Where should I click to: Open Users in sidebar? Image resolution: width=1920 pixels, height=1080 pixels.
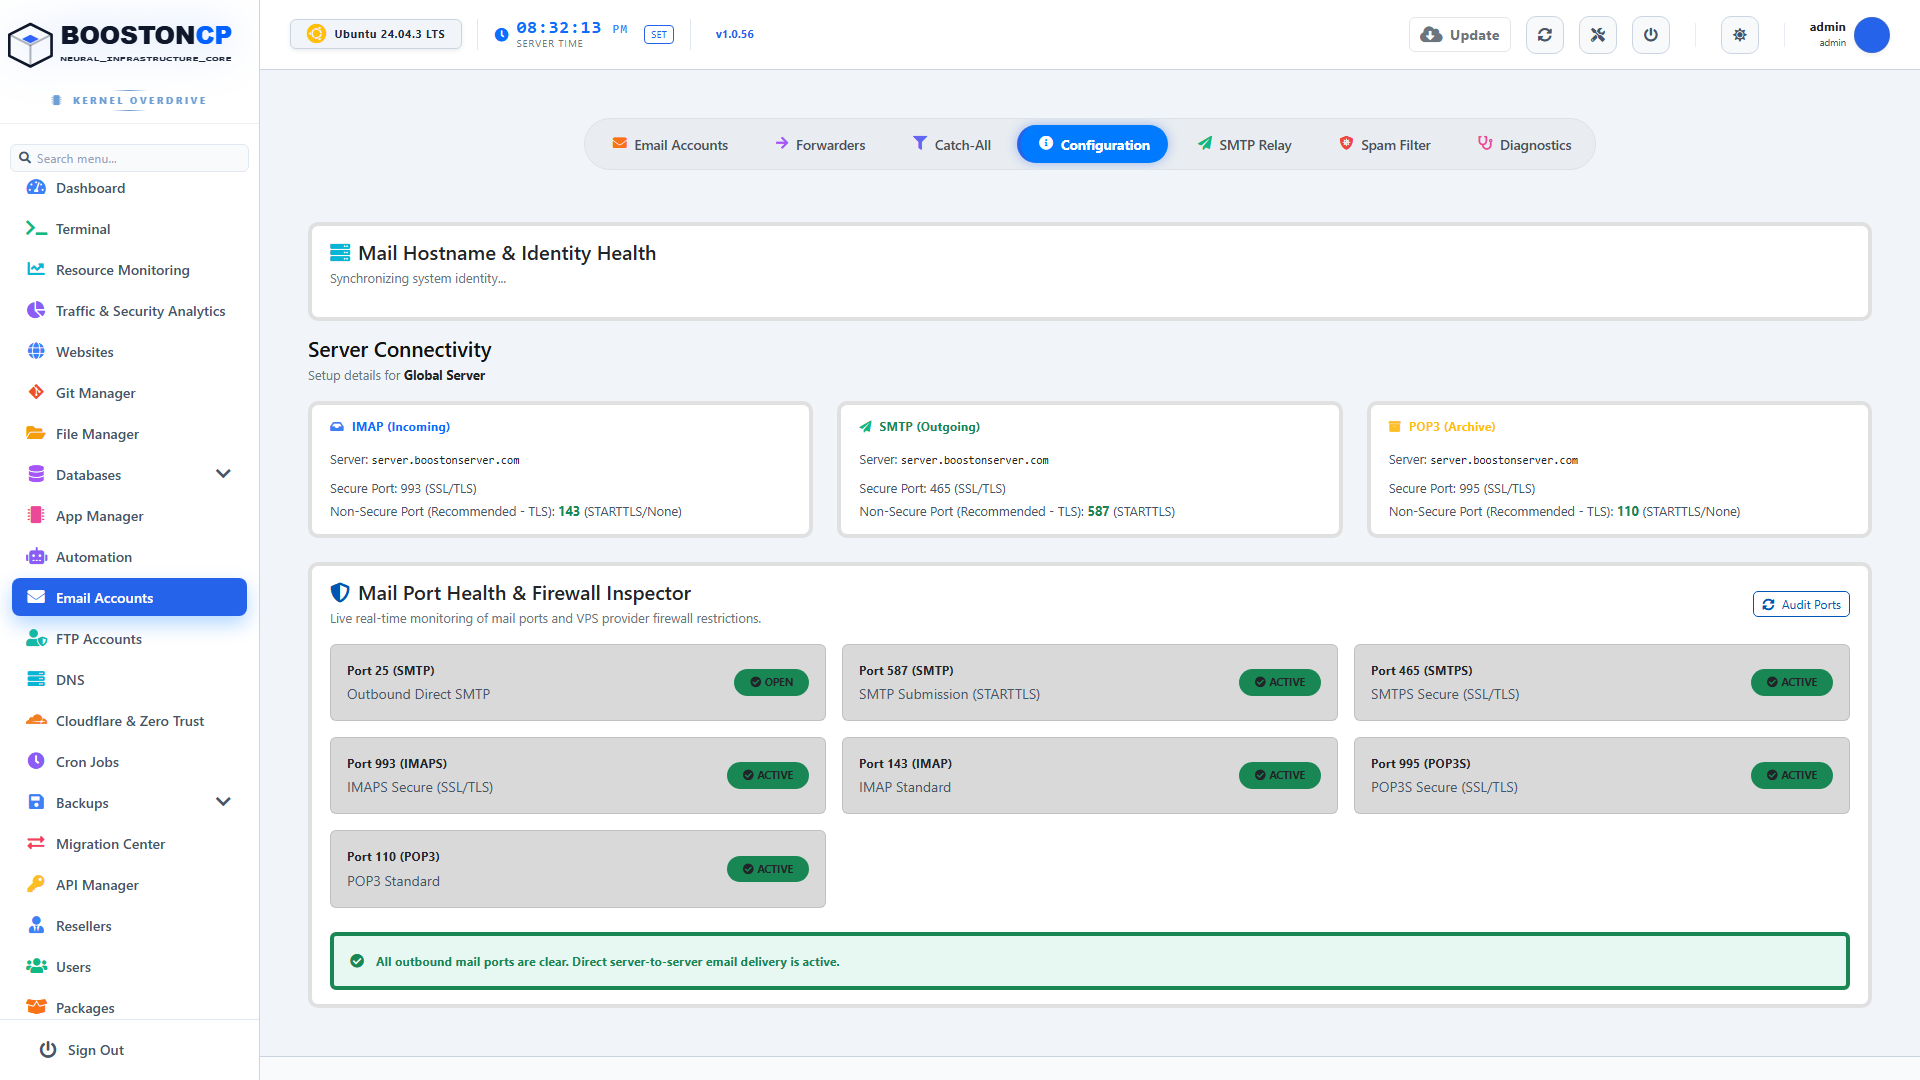click(129, 967)
